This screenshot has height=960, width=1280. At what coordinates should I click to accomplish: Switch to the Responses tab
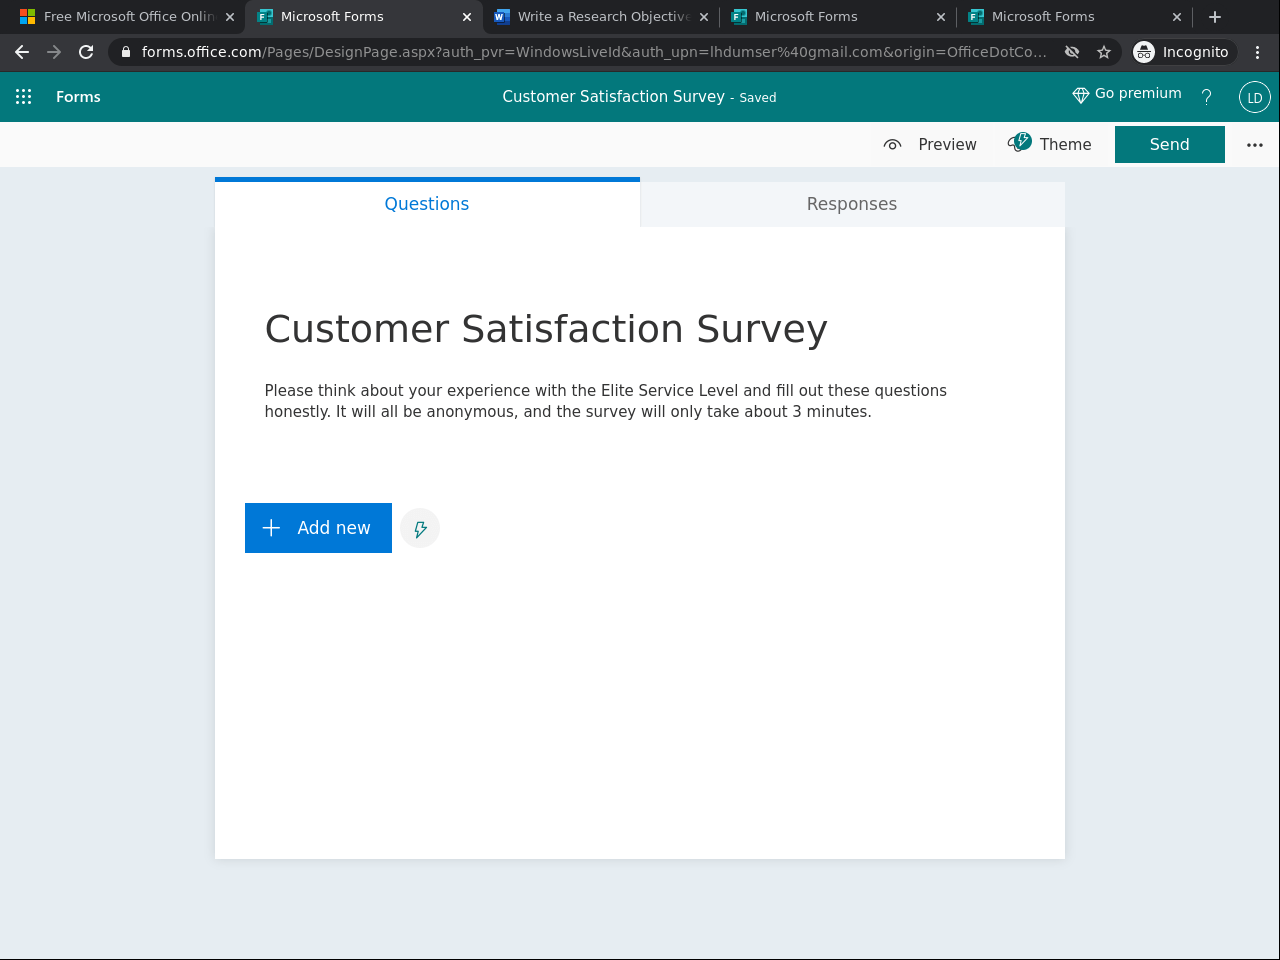point(851,203)
